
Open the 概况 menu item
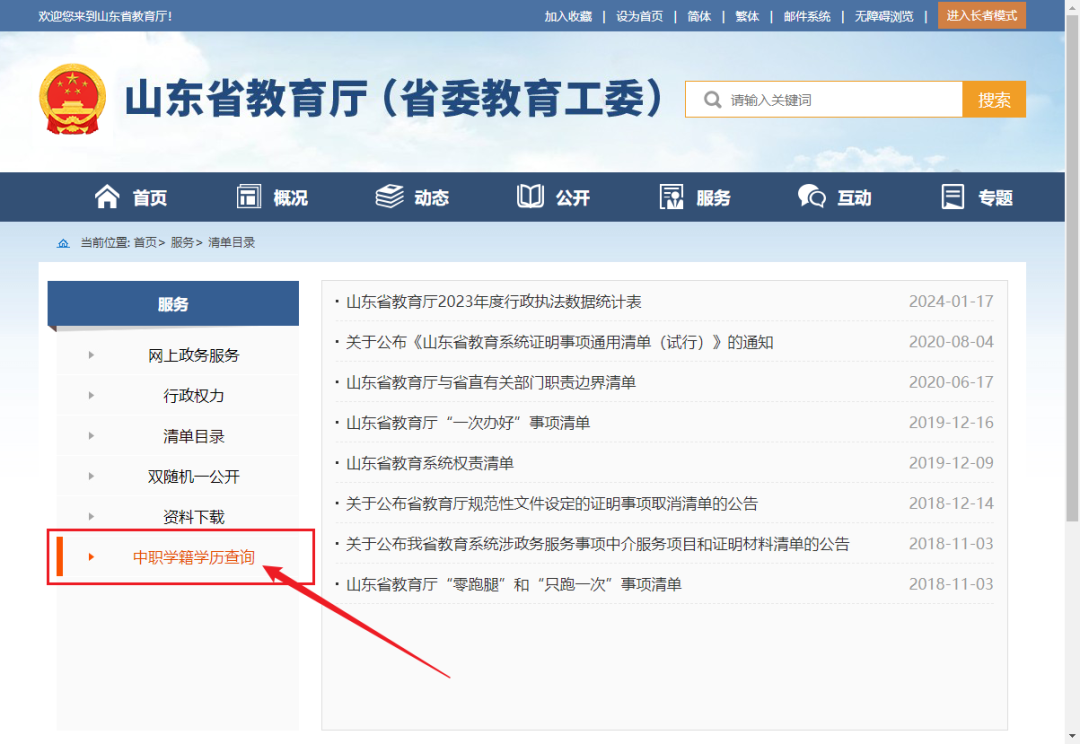point(290,198)
